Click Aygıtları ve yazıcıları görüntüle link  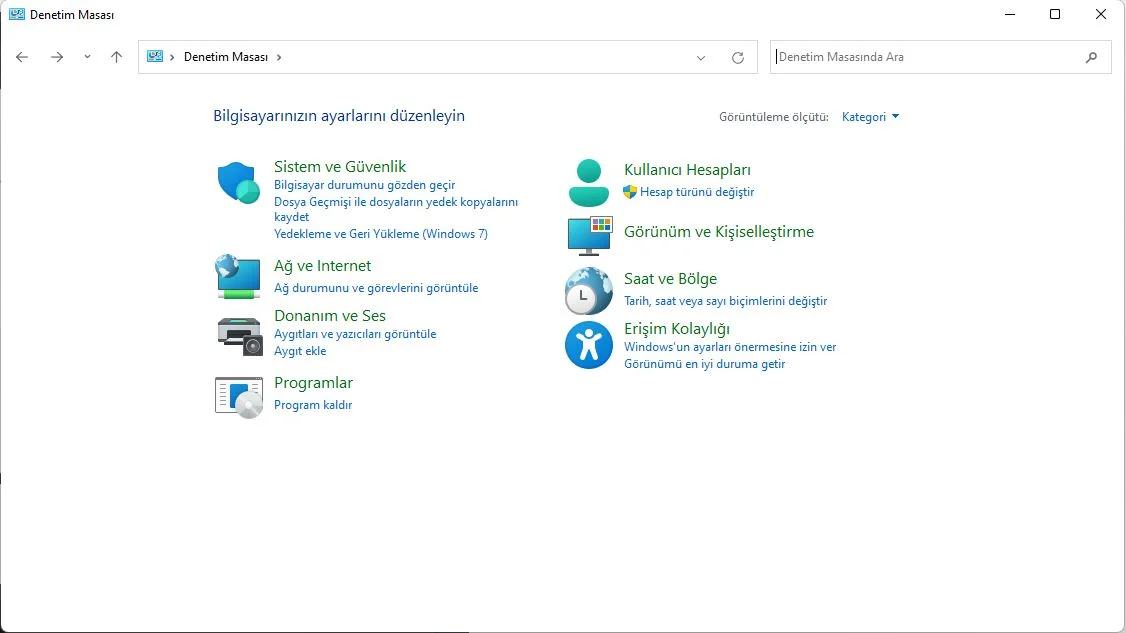tap(355, 334)
